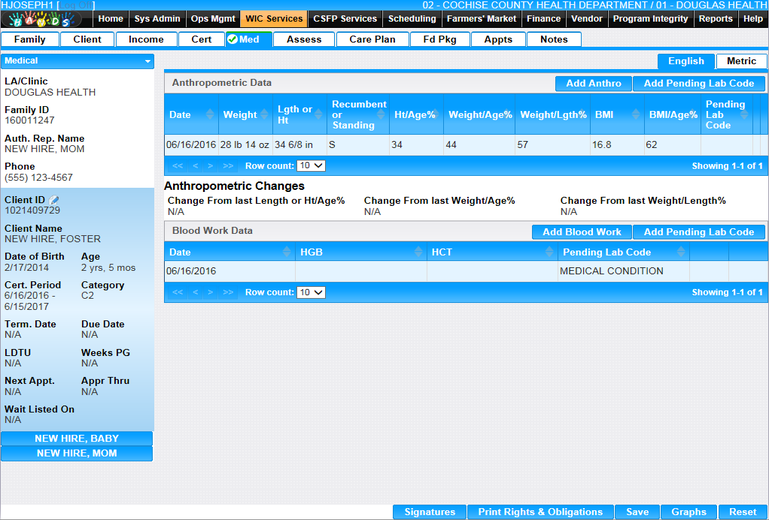
Task: Click the pencil icon beside Client ID
Action: pos(55,201)
